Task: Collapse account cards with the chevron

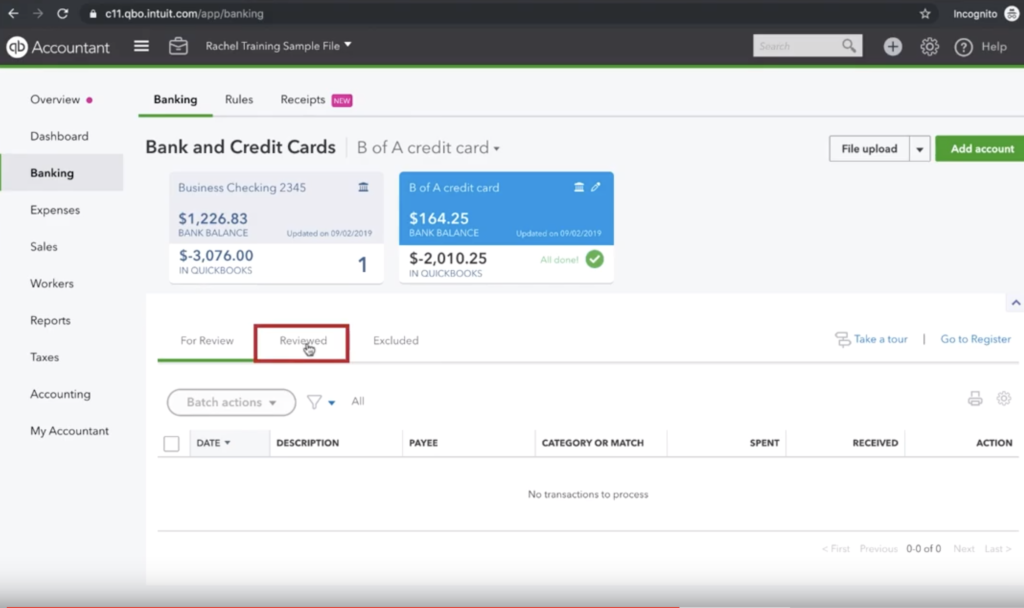Action: pos(1016,302)
